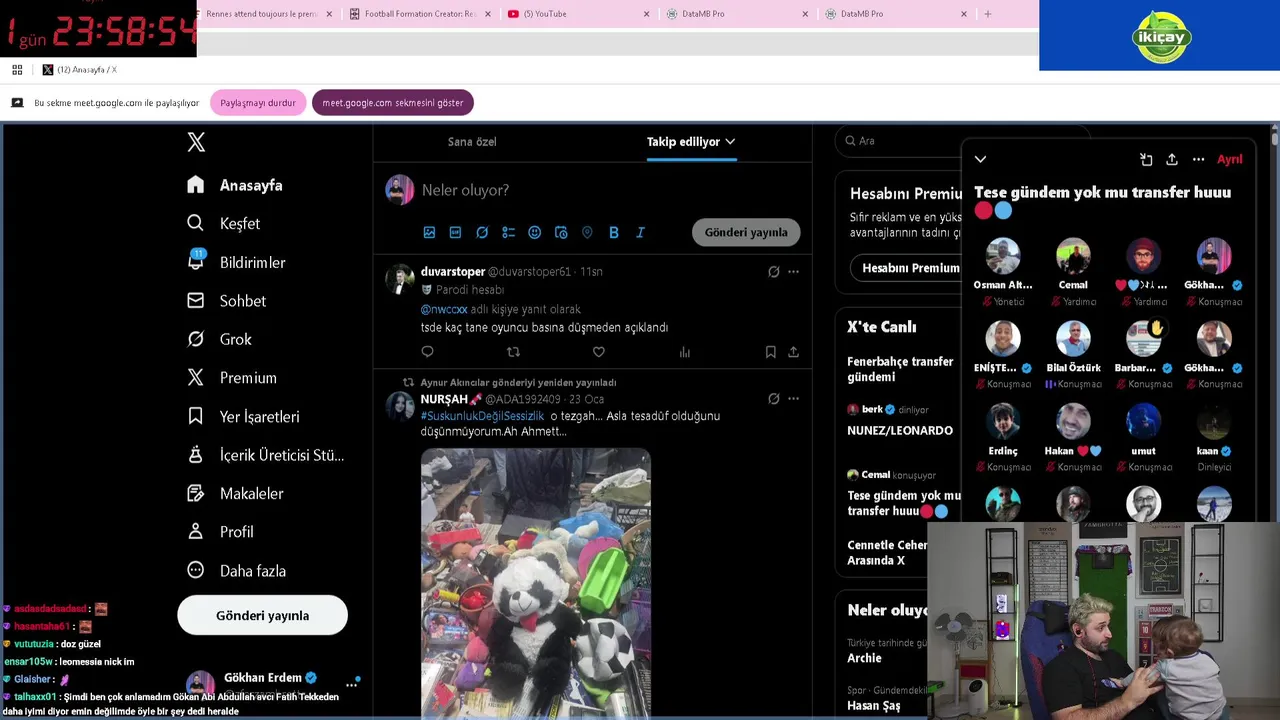Image resolution: width=1280 pixels, height=720 pixels.
Task: Open #SuskunlukDeğilSessizlik hashtag
Action: pos(482,416)
